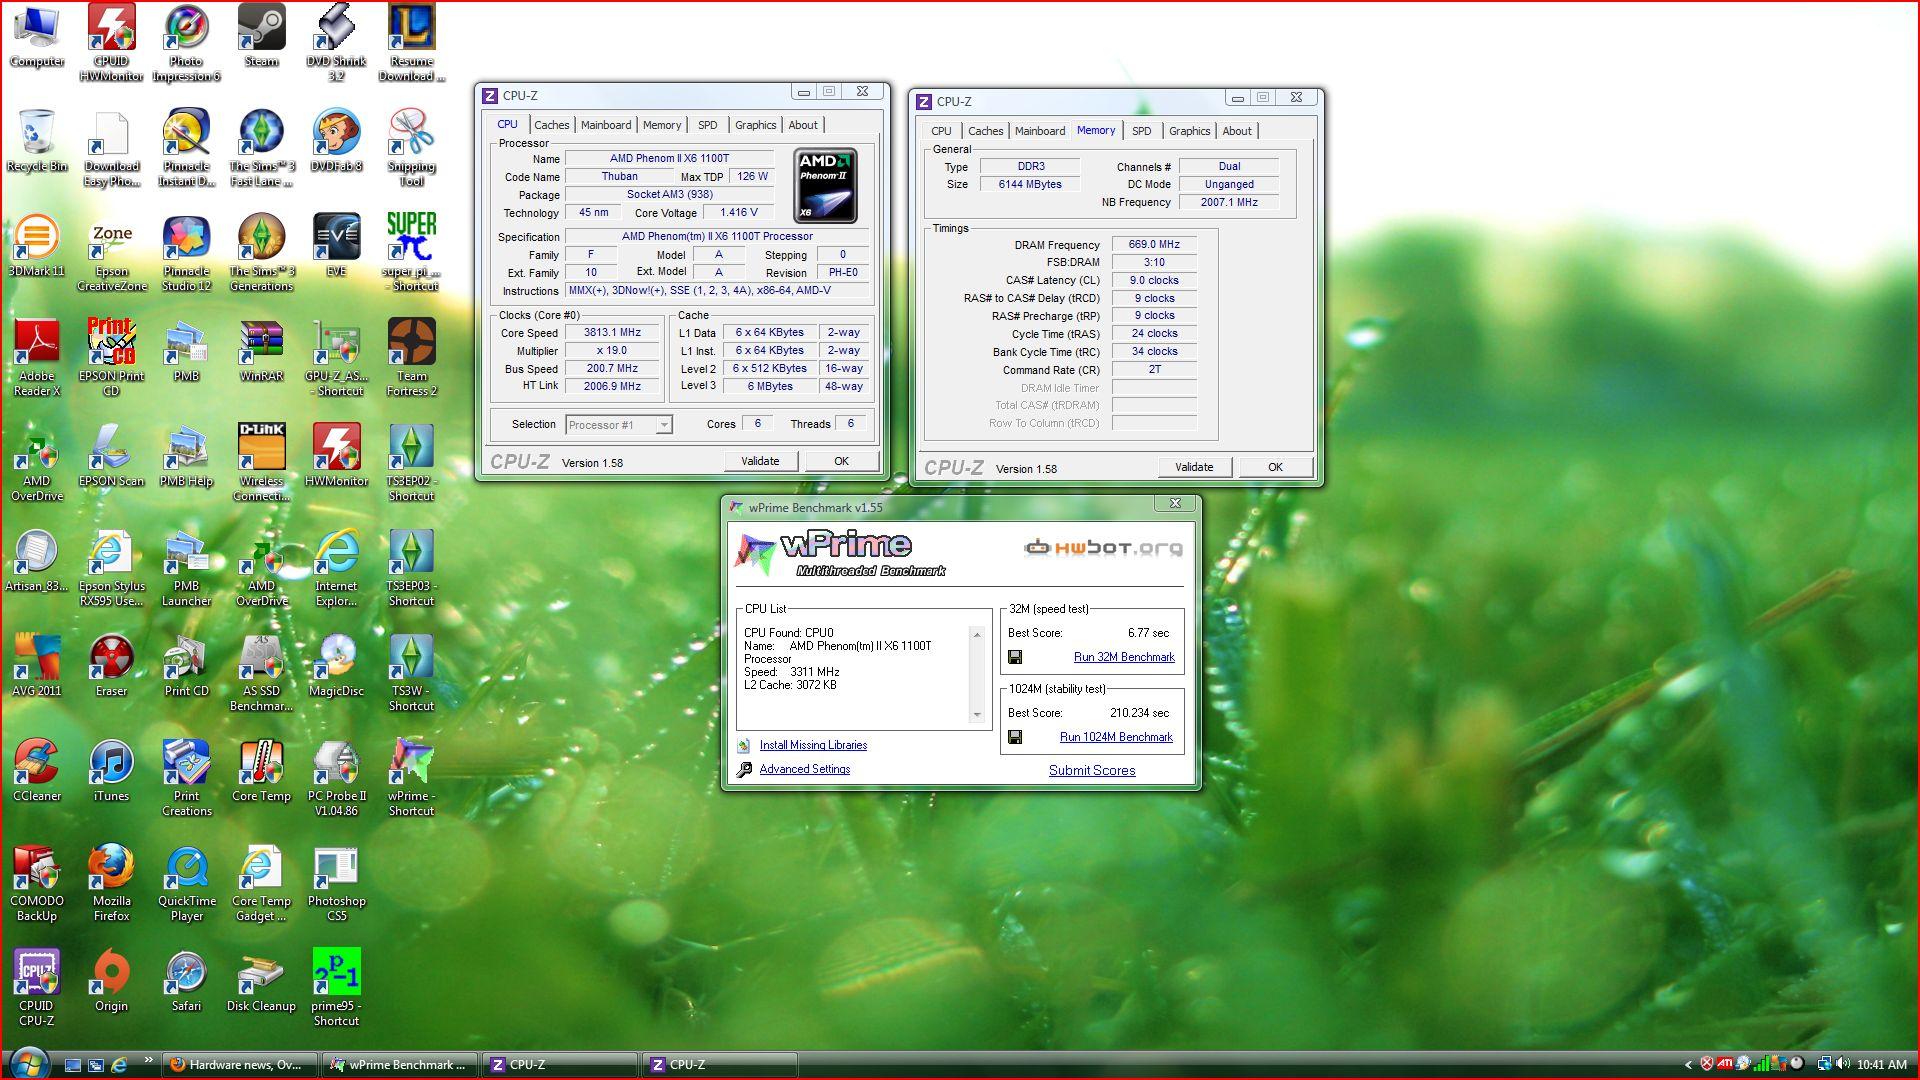Click up arrow of CPU List scrollbar
This screenshot has width=1920, height=1080.
point(977,634)
